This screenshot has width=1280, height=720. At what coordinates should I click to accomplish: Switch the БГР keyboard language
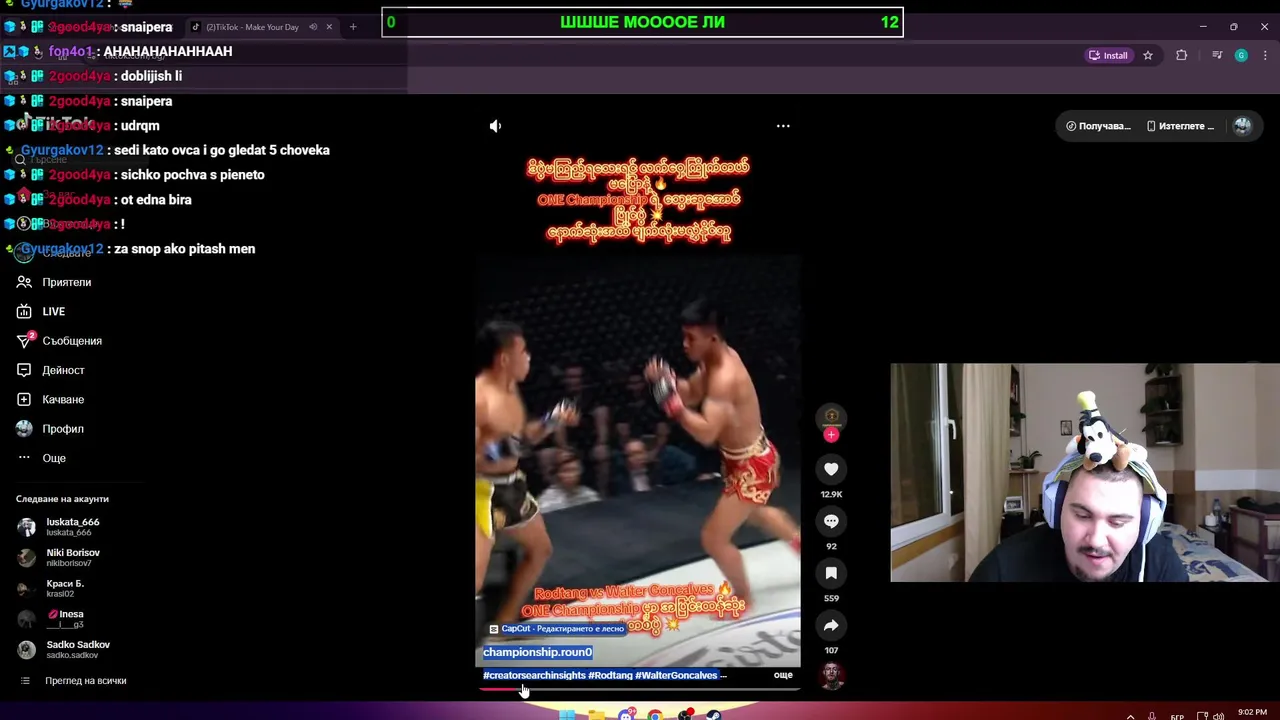click(1178, 717)
